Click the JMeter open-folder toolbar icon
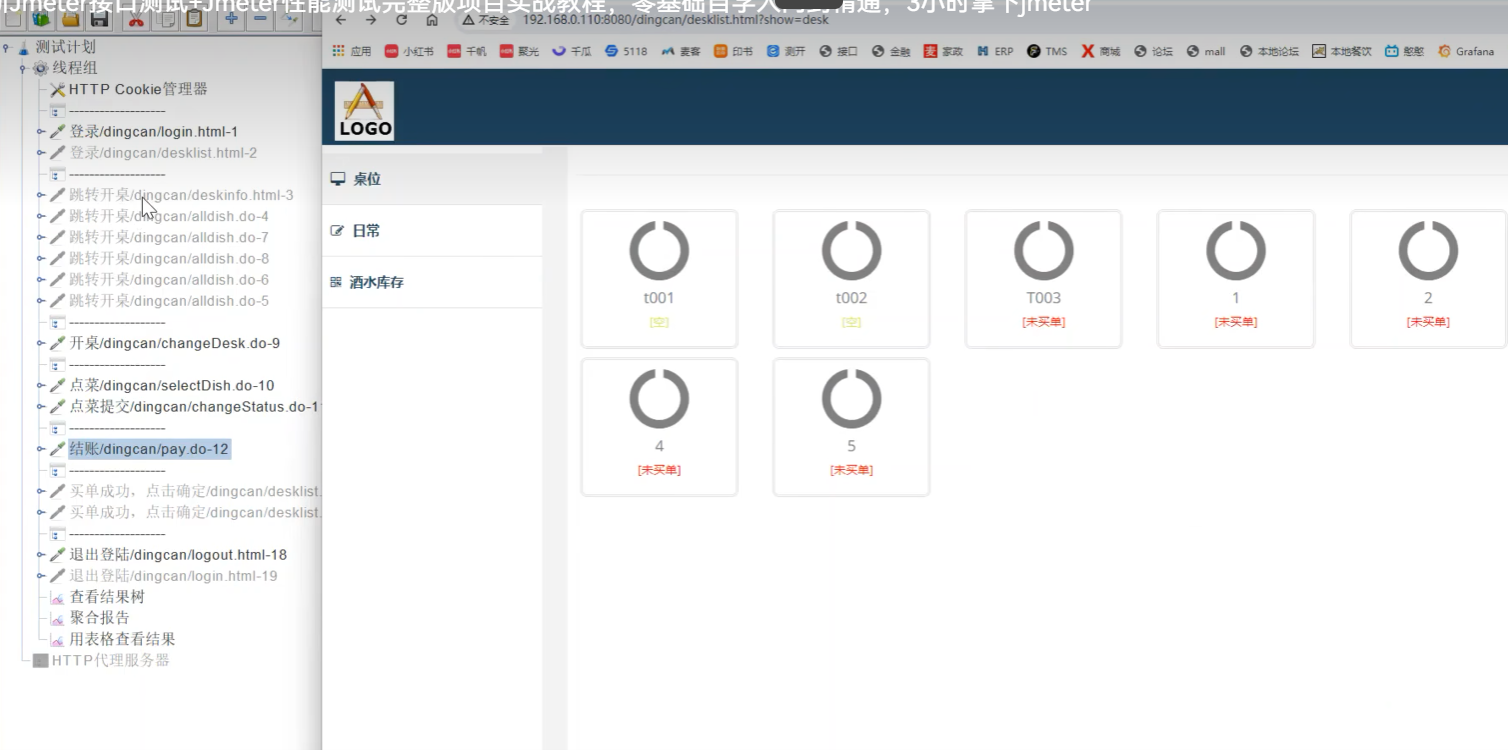The width and height of the screenshot is (1508, 750). (70, 18)
